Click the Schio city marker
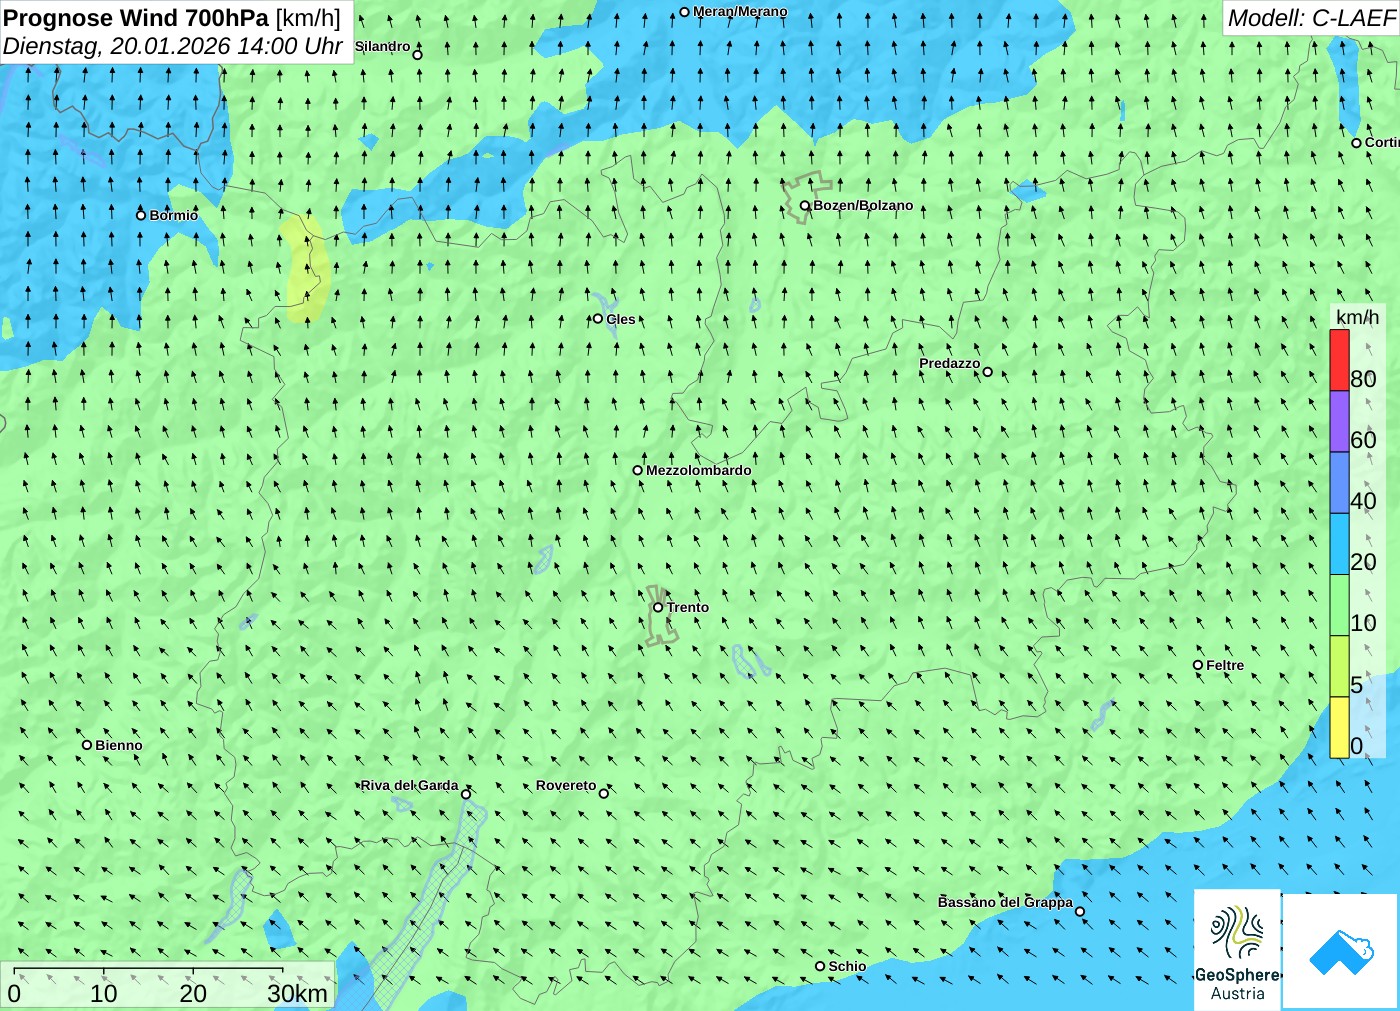This screenshot has width=1400, height=1011. coord(820,966)
